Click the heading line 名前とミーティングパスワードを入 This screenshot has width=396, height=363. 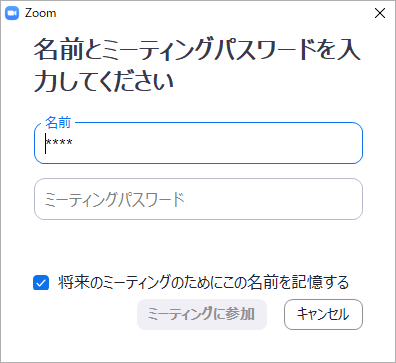tap(197, 50)
